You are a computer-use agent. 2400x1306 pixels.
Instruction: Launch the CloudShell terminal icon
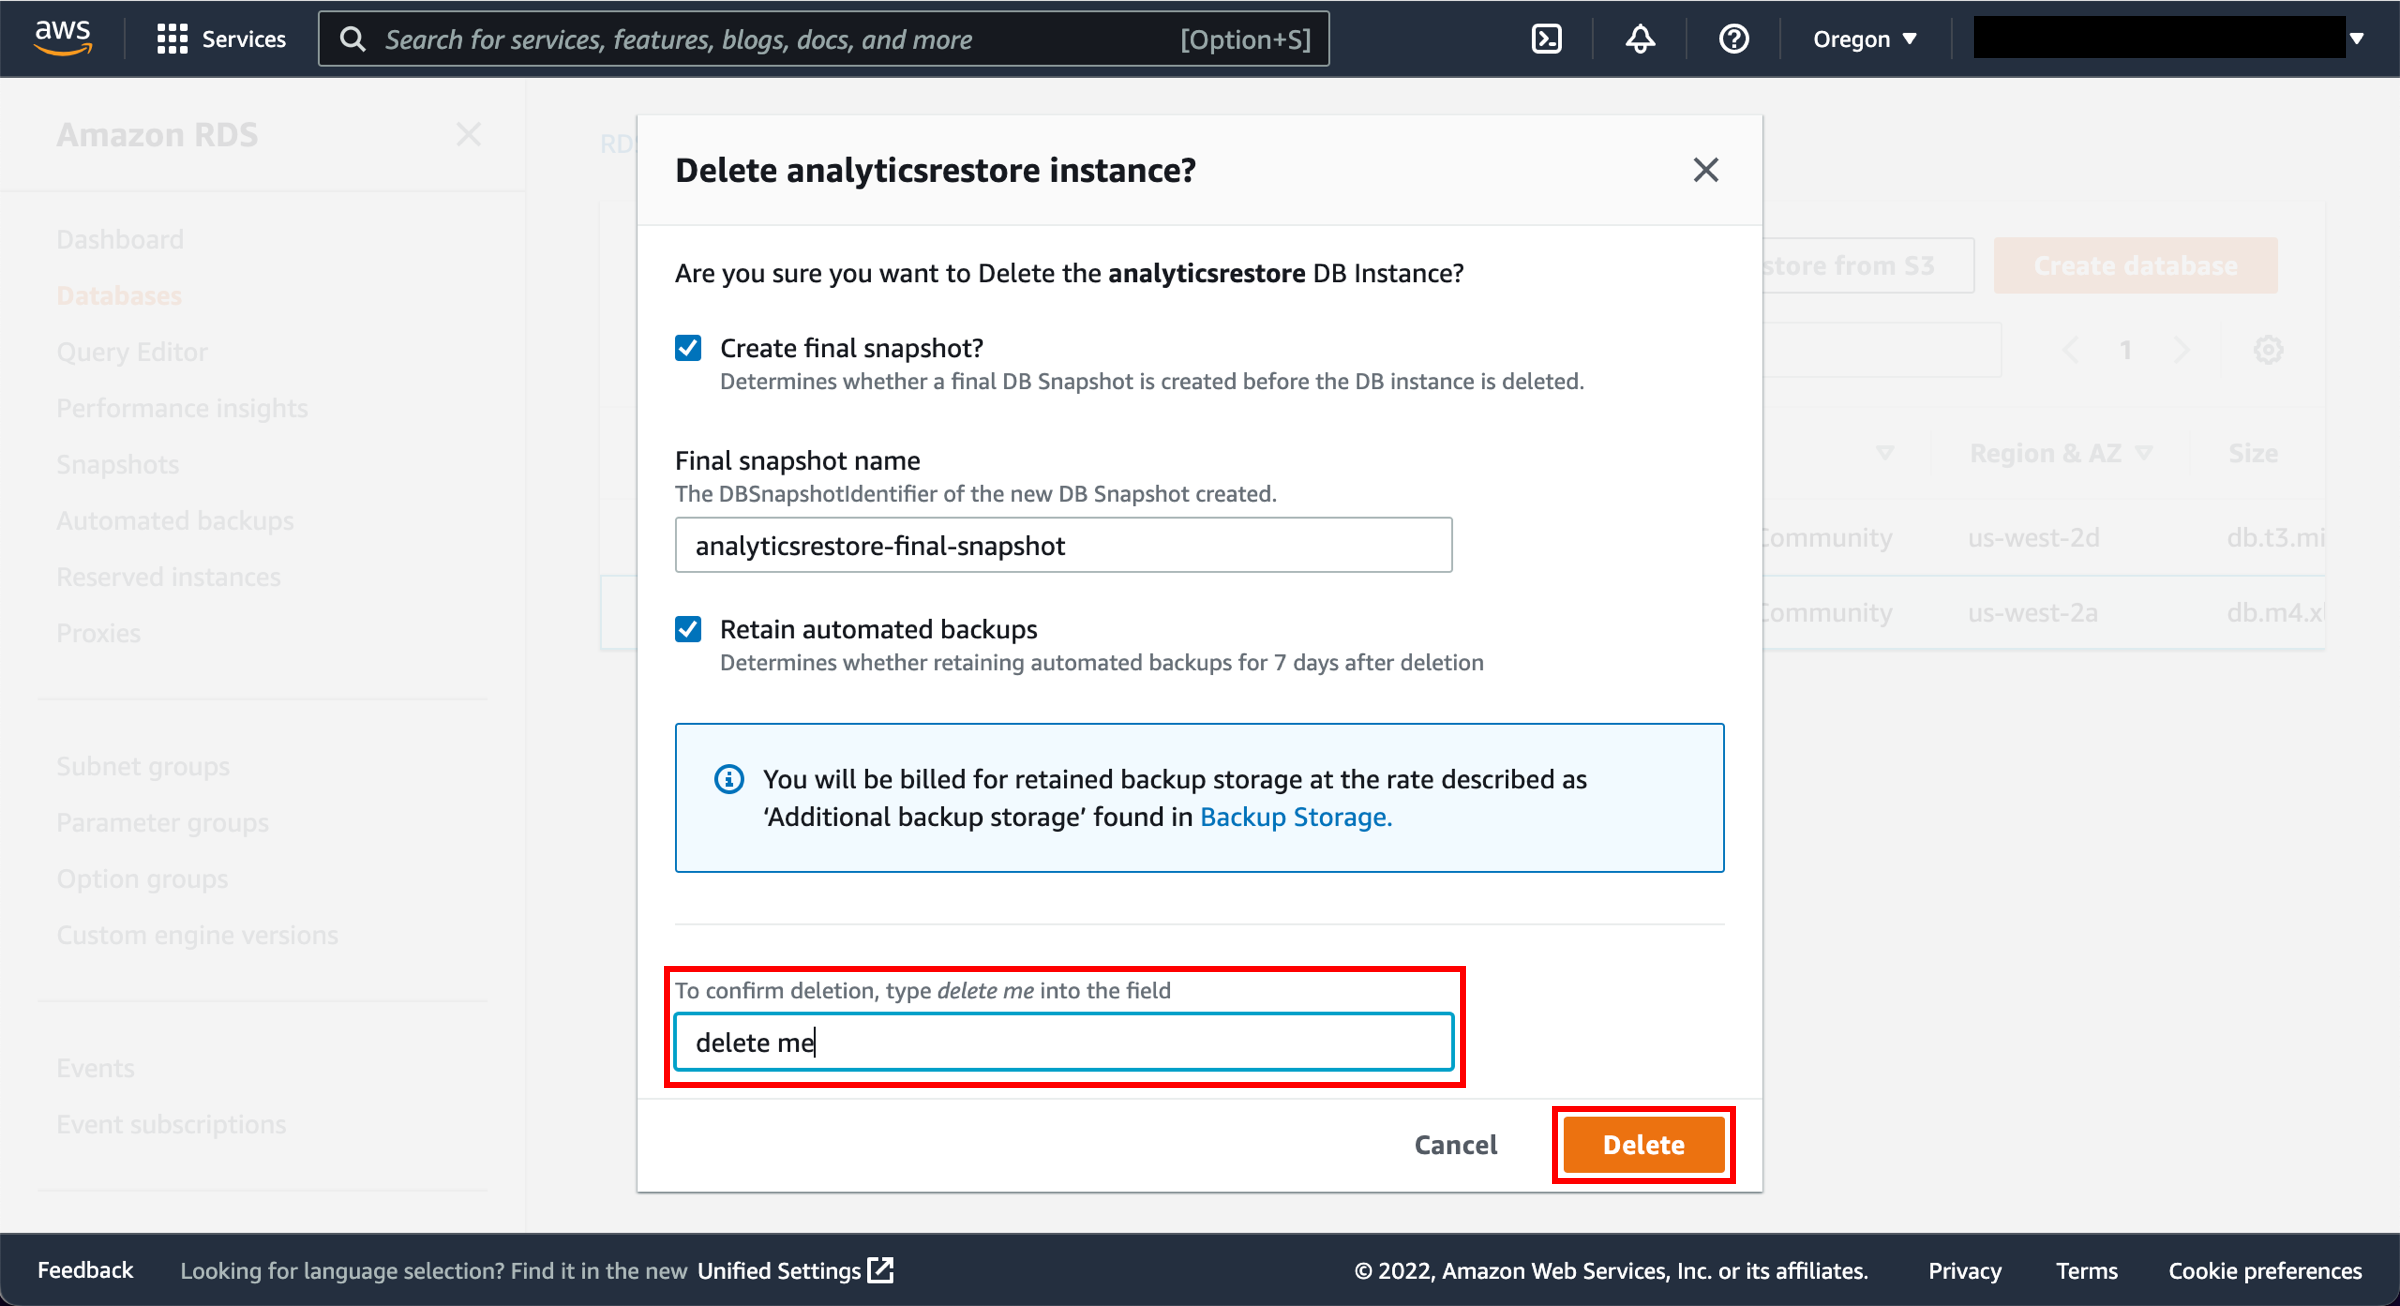(x=1546, y=39)
